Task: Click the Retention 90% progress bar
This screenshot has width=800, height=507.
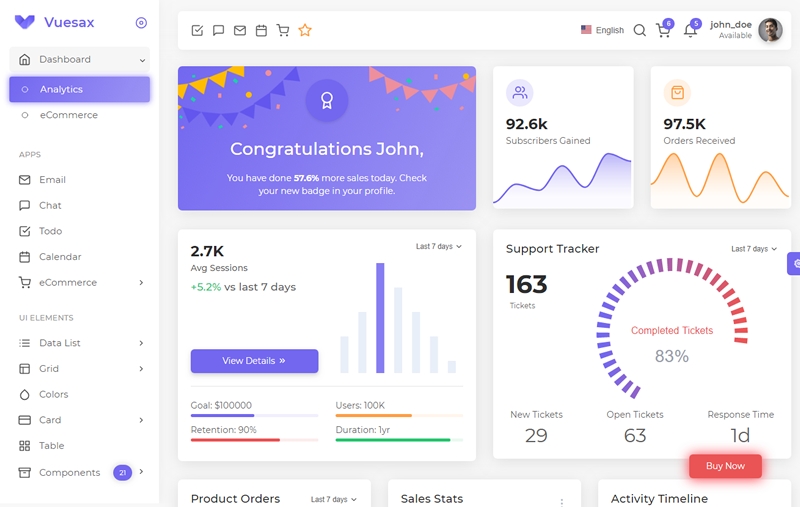Action: point(255,440)
